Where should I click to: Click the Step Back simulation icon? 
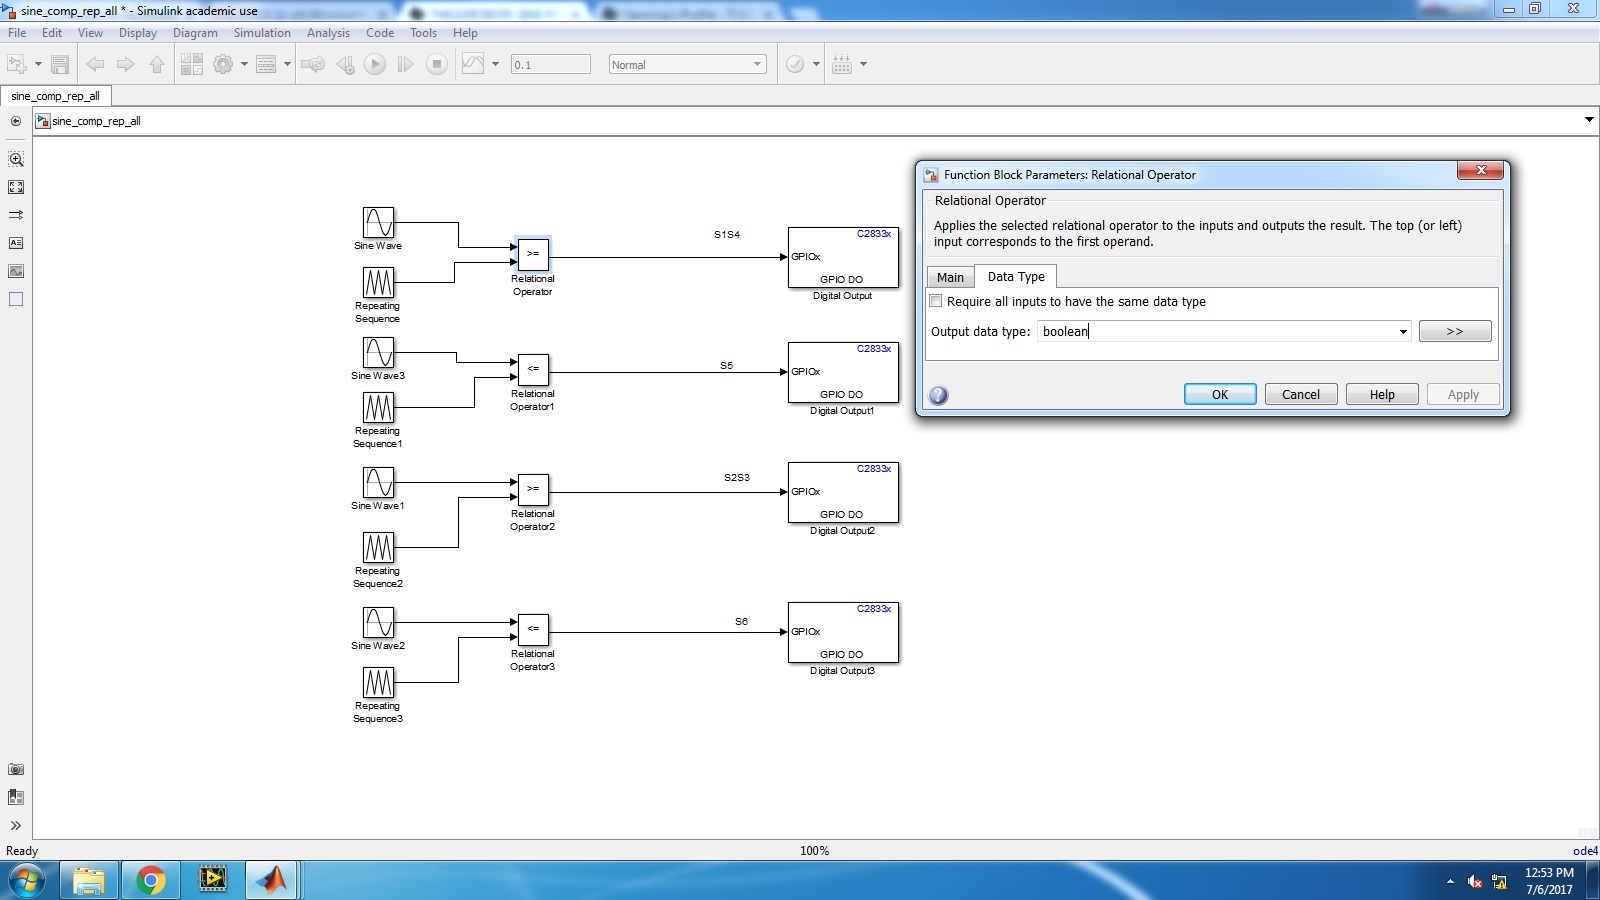coord(345,64)
